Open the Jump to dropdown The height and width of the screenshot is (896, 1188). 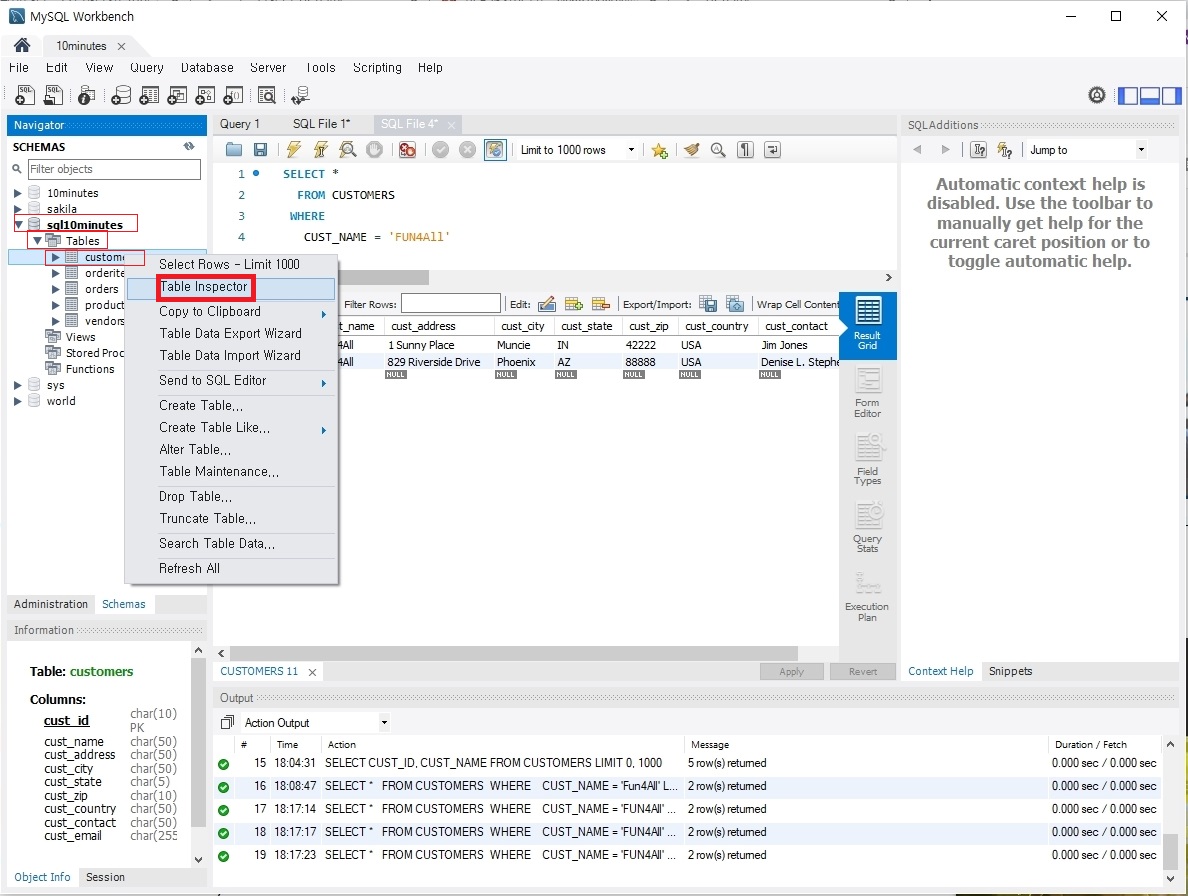click(x=1087, y=150)
